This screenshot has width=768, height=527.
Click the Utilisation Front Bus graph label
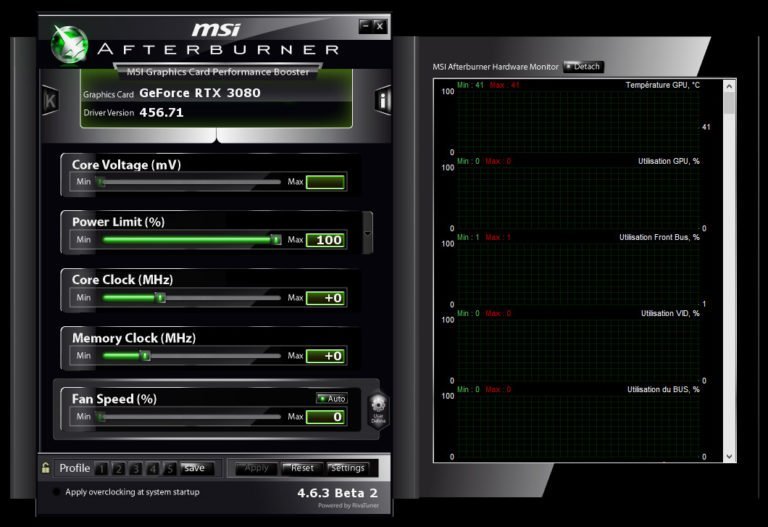(x=659, y=237)
